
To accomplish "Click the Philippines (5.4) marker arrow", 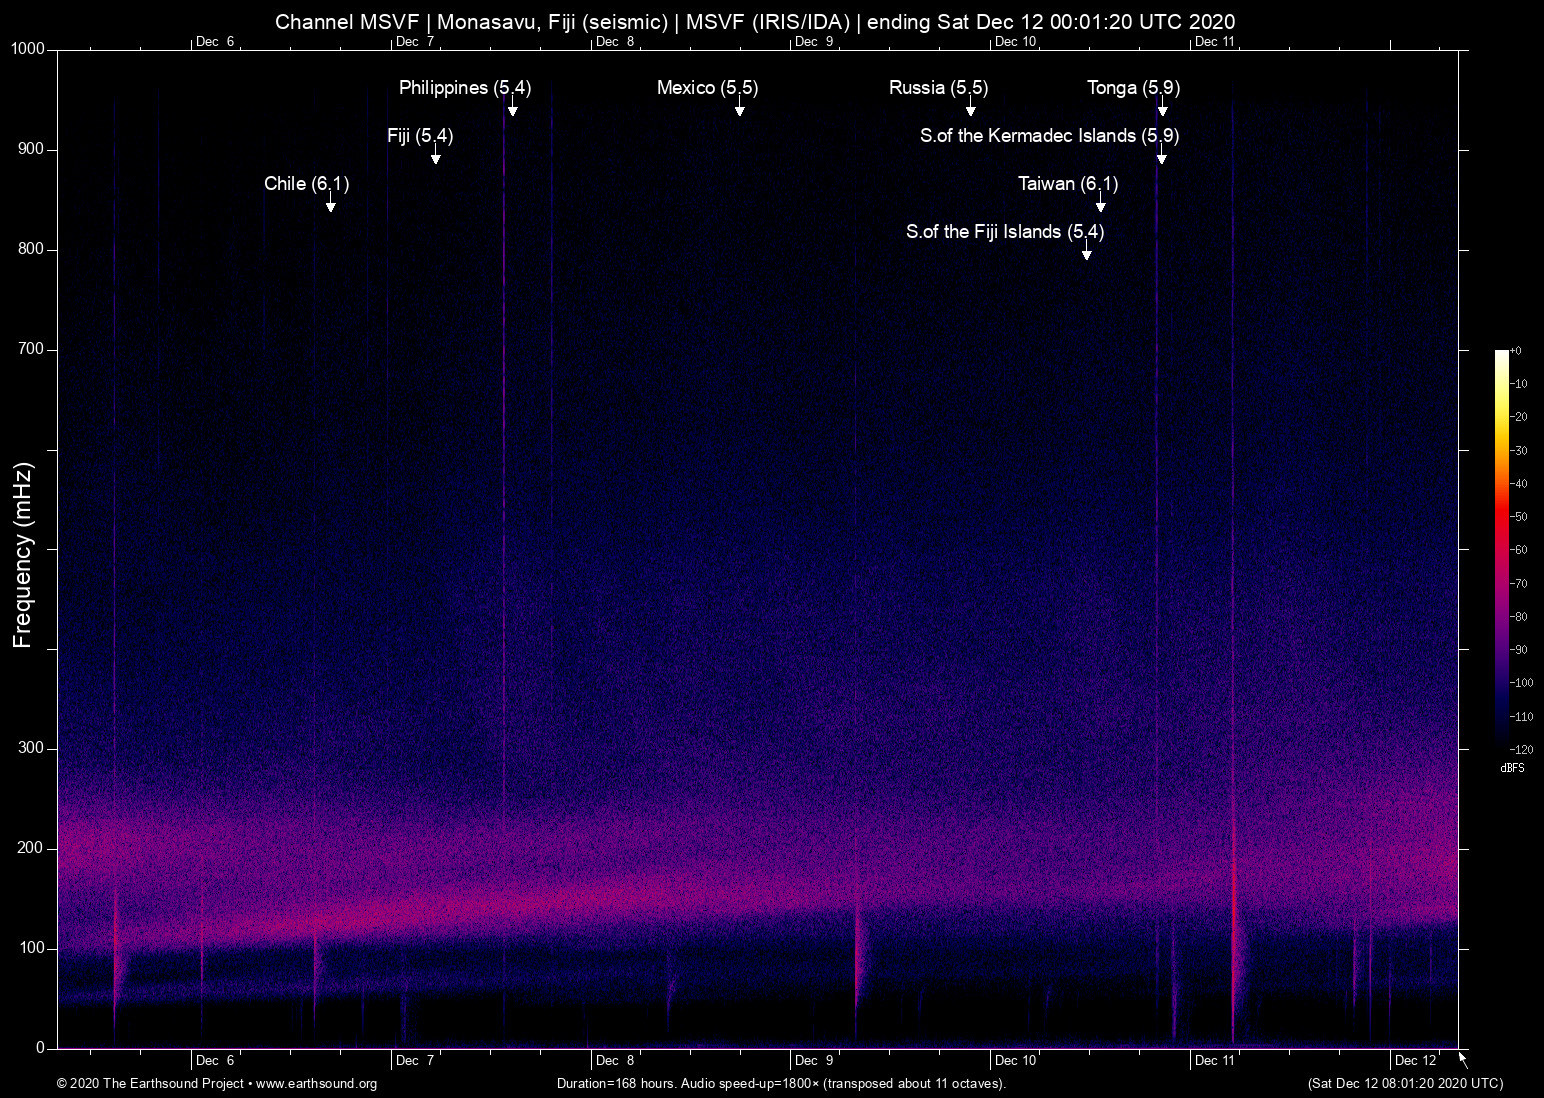I will [511, 110].
